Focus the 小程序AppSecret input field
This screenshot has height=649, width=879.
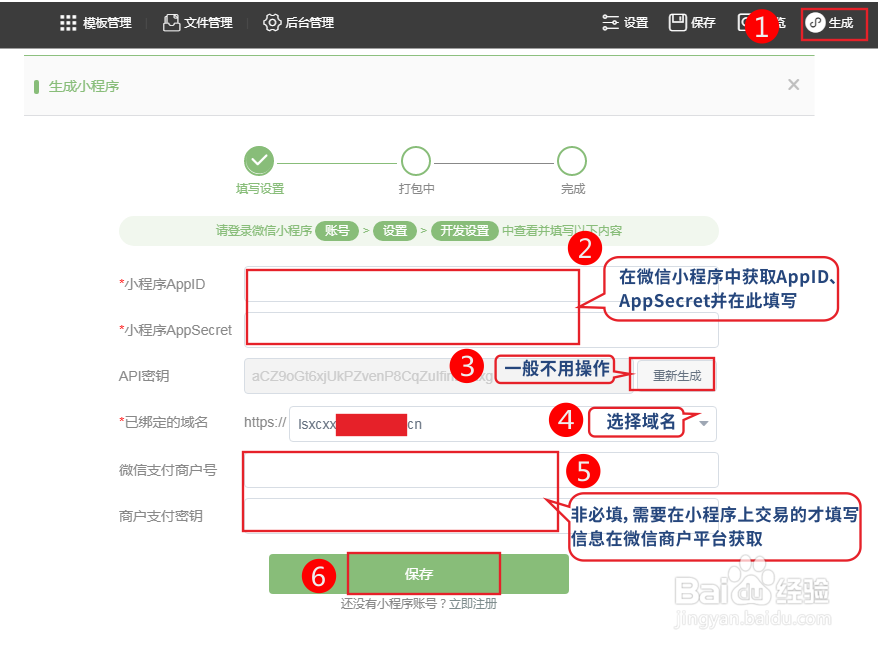click(481, 330)
